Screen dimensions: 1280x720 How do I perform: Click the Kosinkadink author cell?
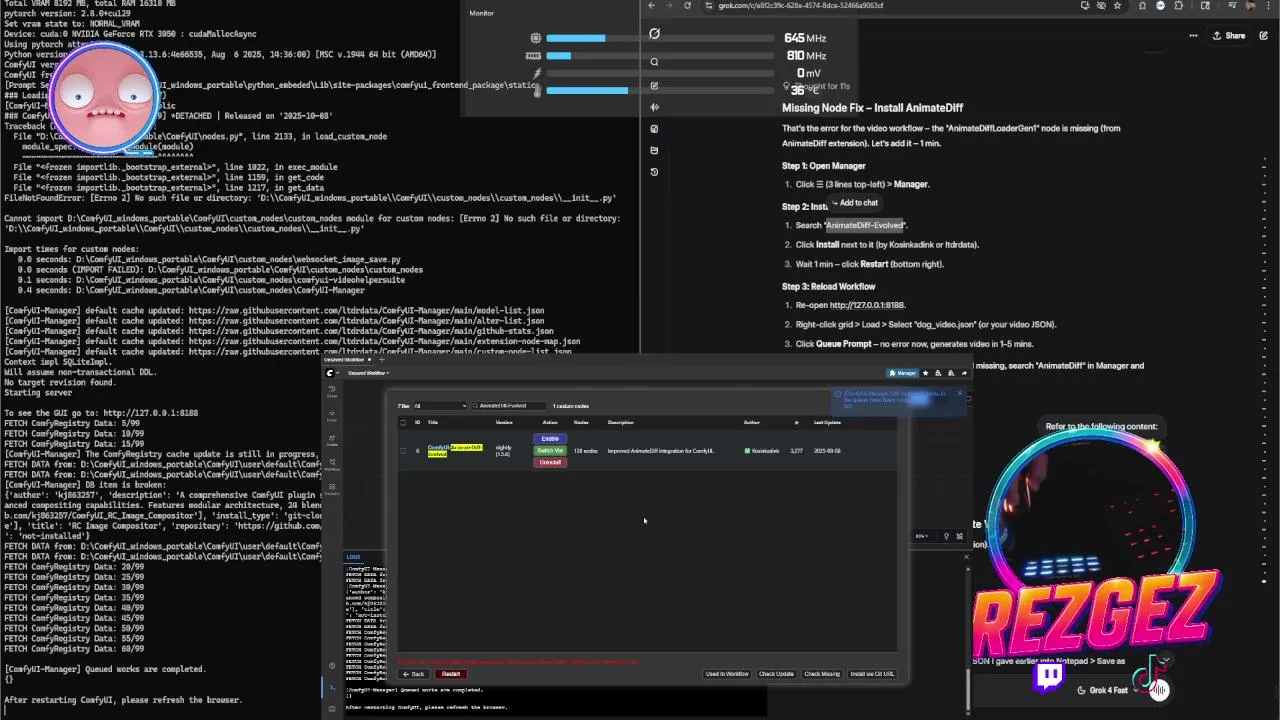(762, 451)
